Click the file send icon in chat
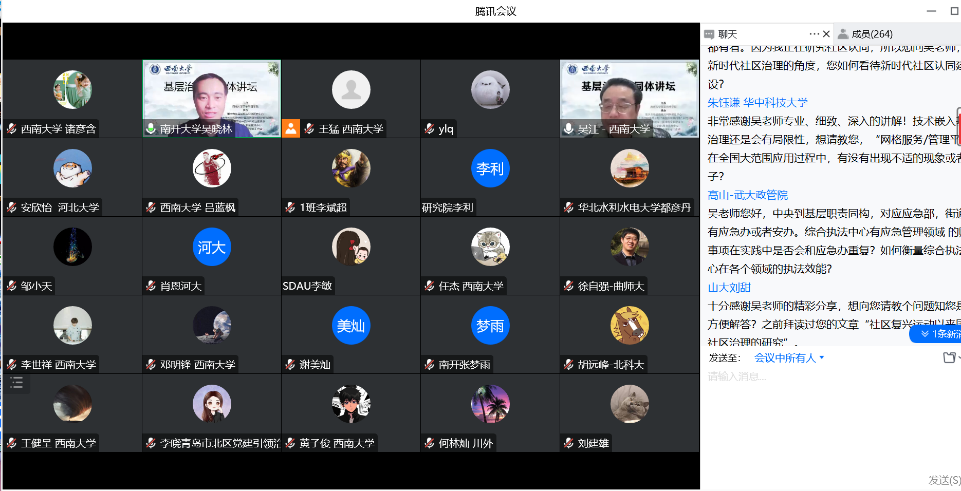 (x=948, y=357)
